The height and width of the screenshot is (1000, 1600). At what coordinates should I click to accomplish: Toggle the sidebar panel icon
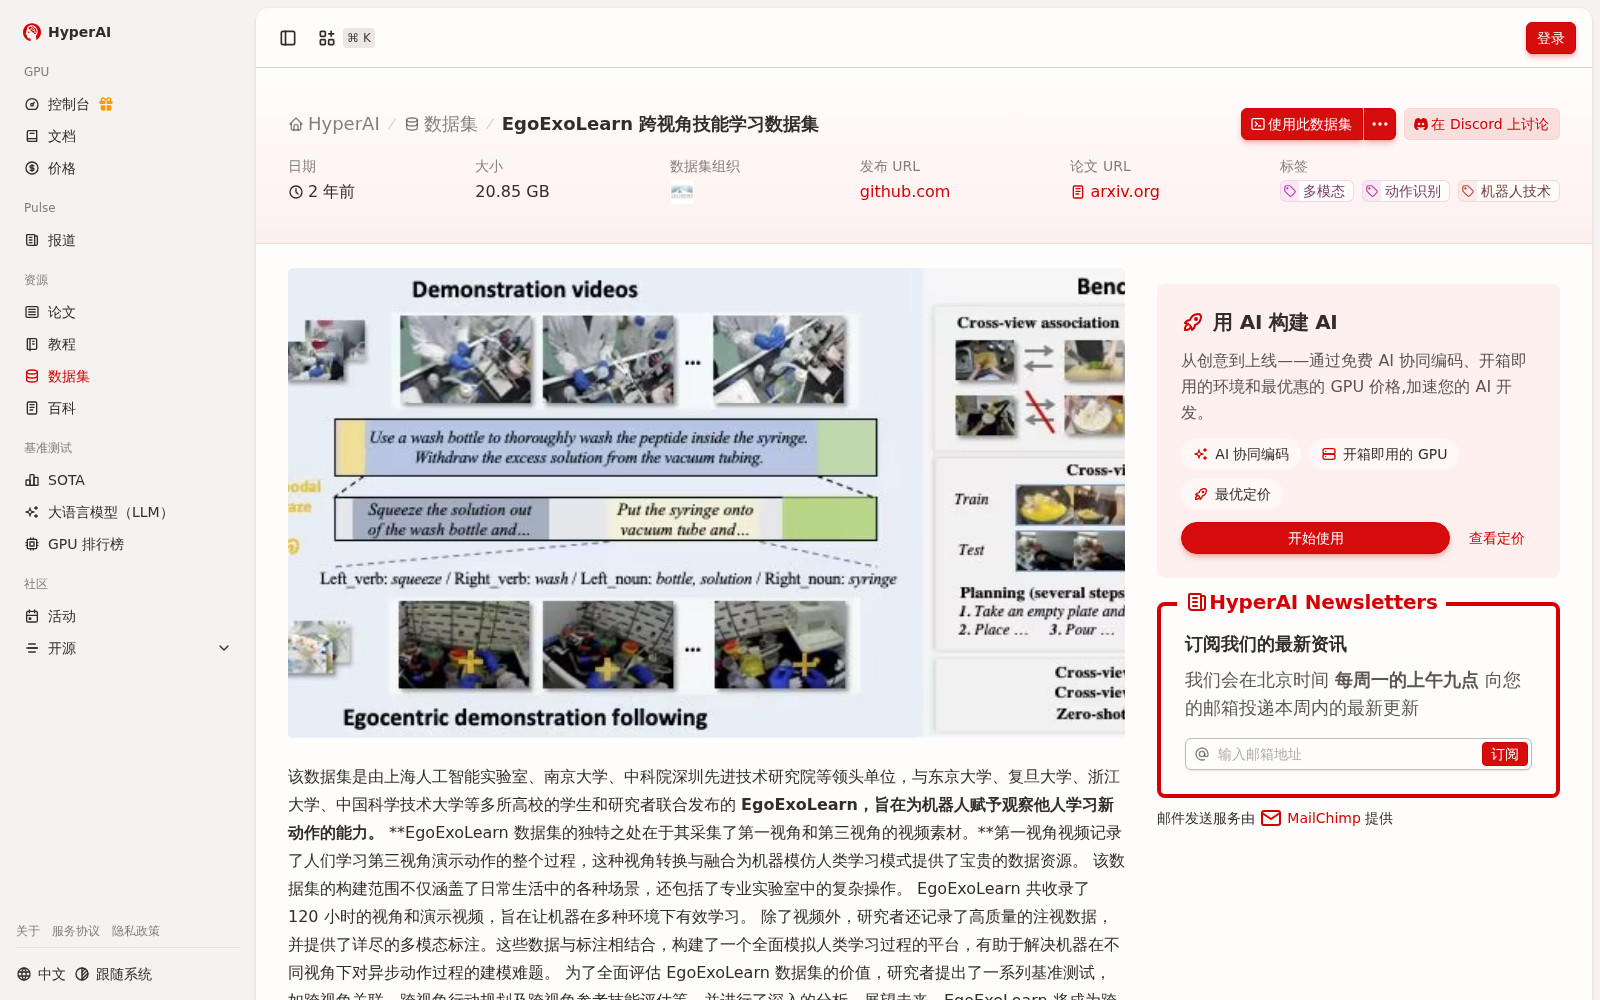click(x=288, y=38)
